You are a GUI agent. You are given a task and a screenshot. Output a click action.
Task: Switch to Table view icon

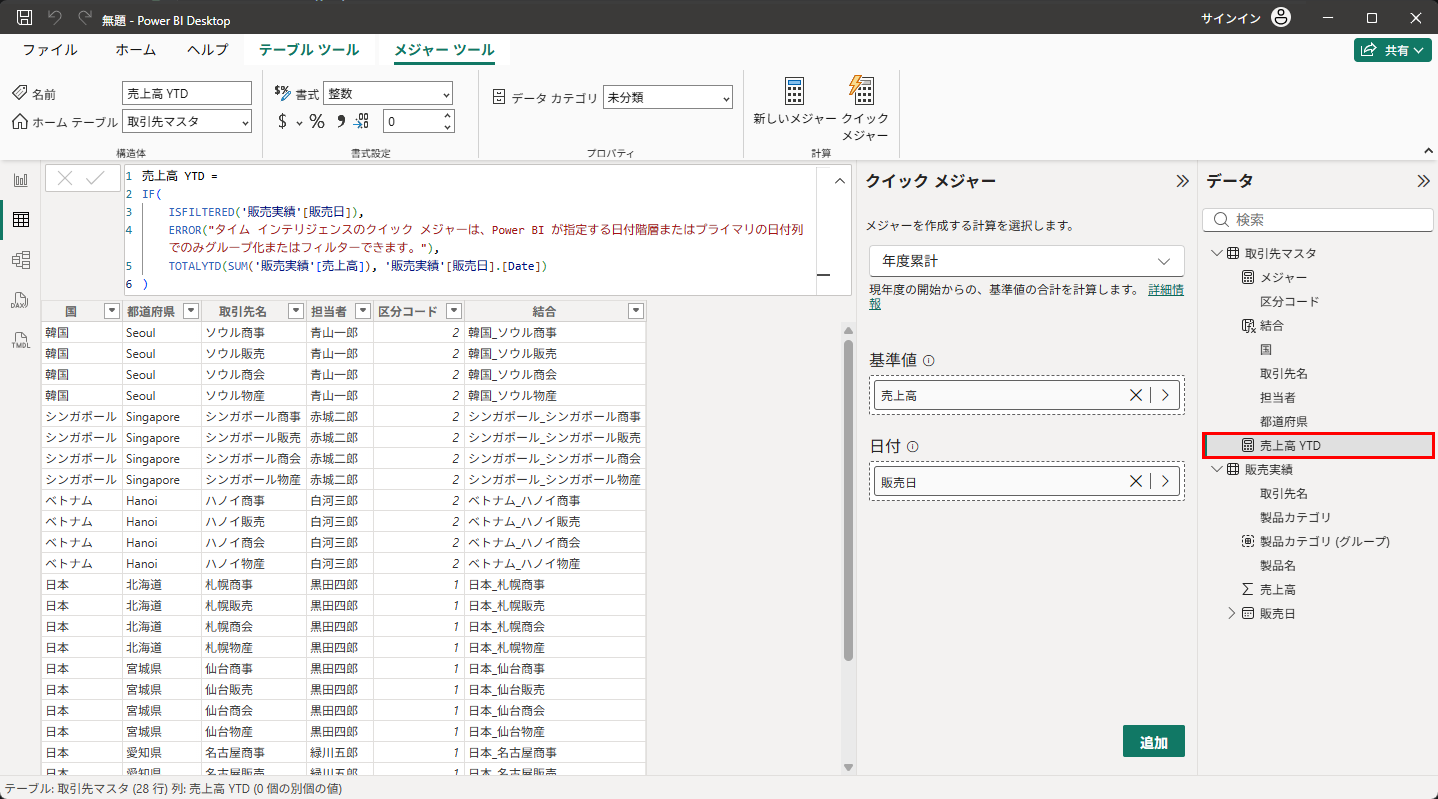point(20,220)
